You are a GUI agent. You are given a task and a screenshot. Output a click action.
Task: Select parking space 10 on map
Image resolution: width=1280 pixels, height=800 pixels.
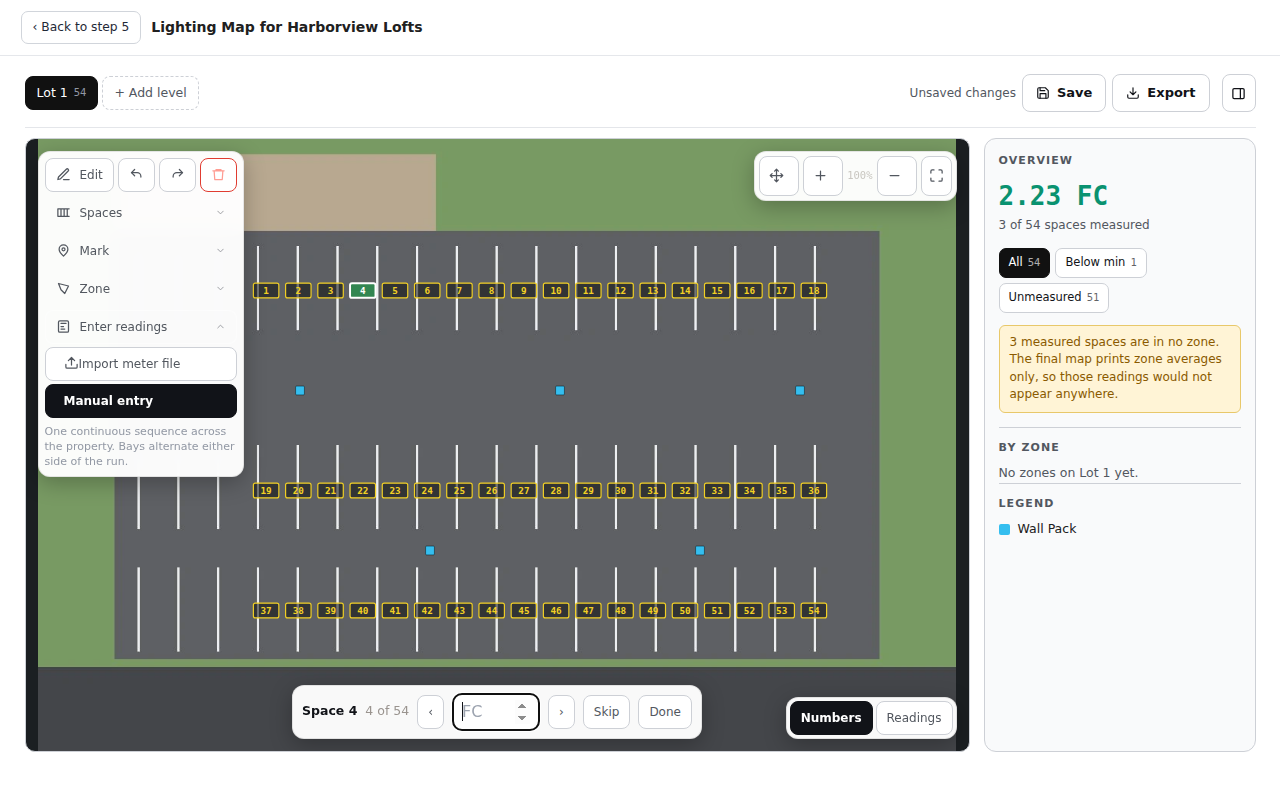556,291
